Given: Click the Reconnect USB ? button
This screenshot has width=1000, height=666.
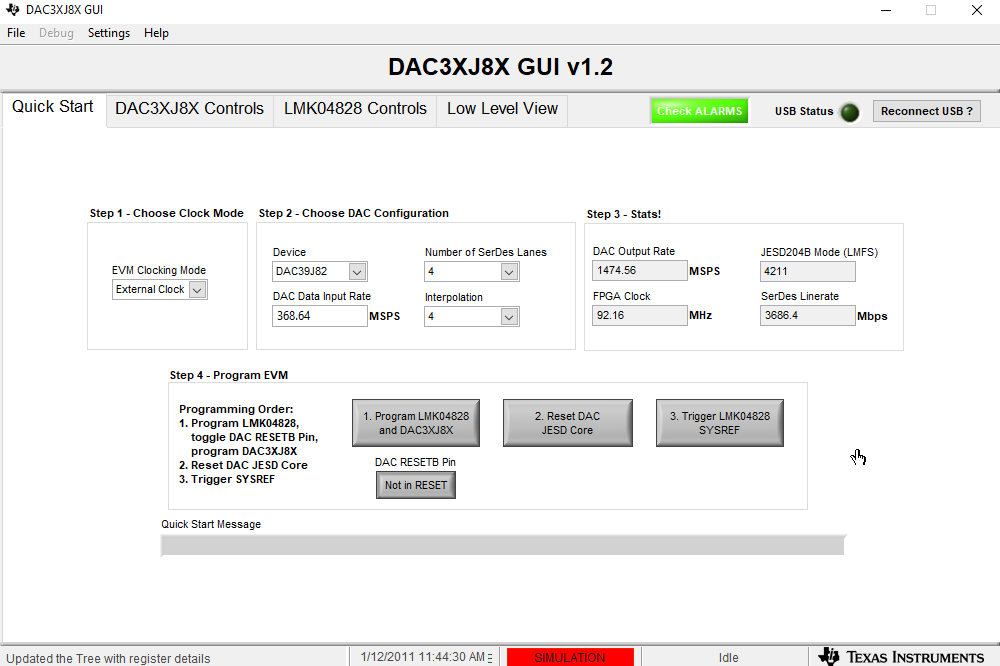Looking at the screenshot, I should click(x=927, y=111).
